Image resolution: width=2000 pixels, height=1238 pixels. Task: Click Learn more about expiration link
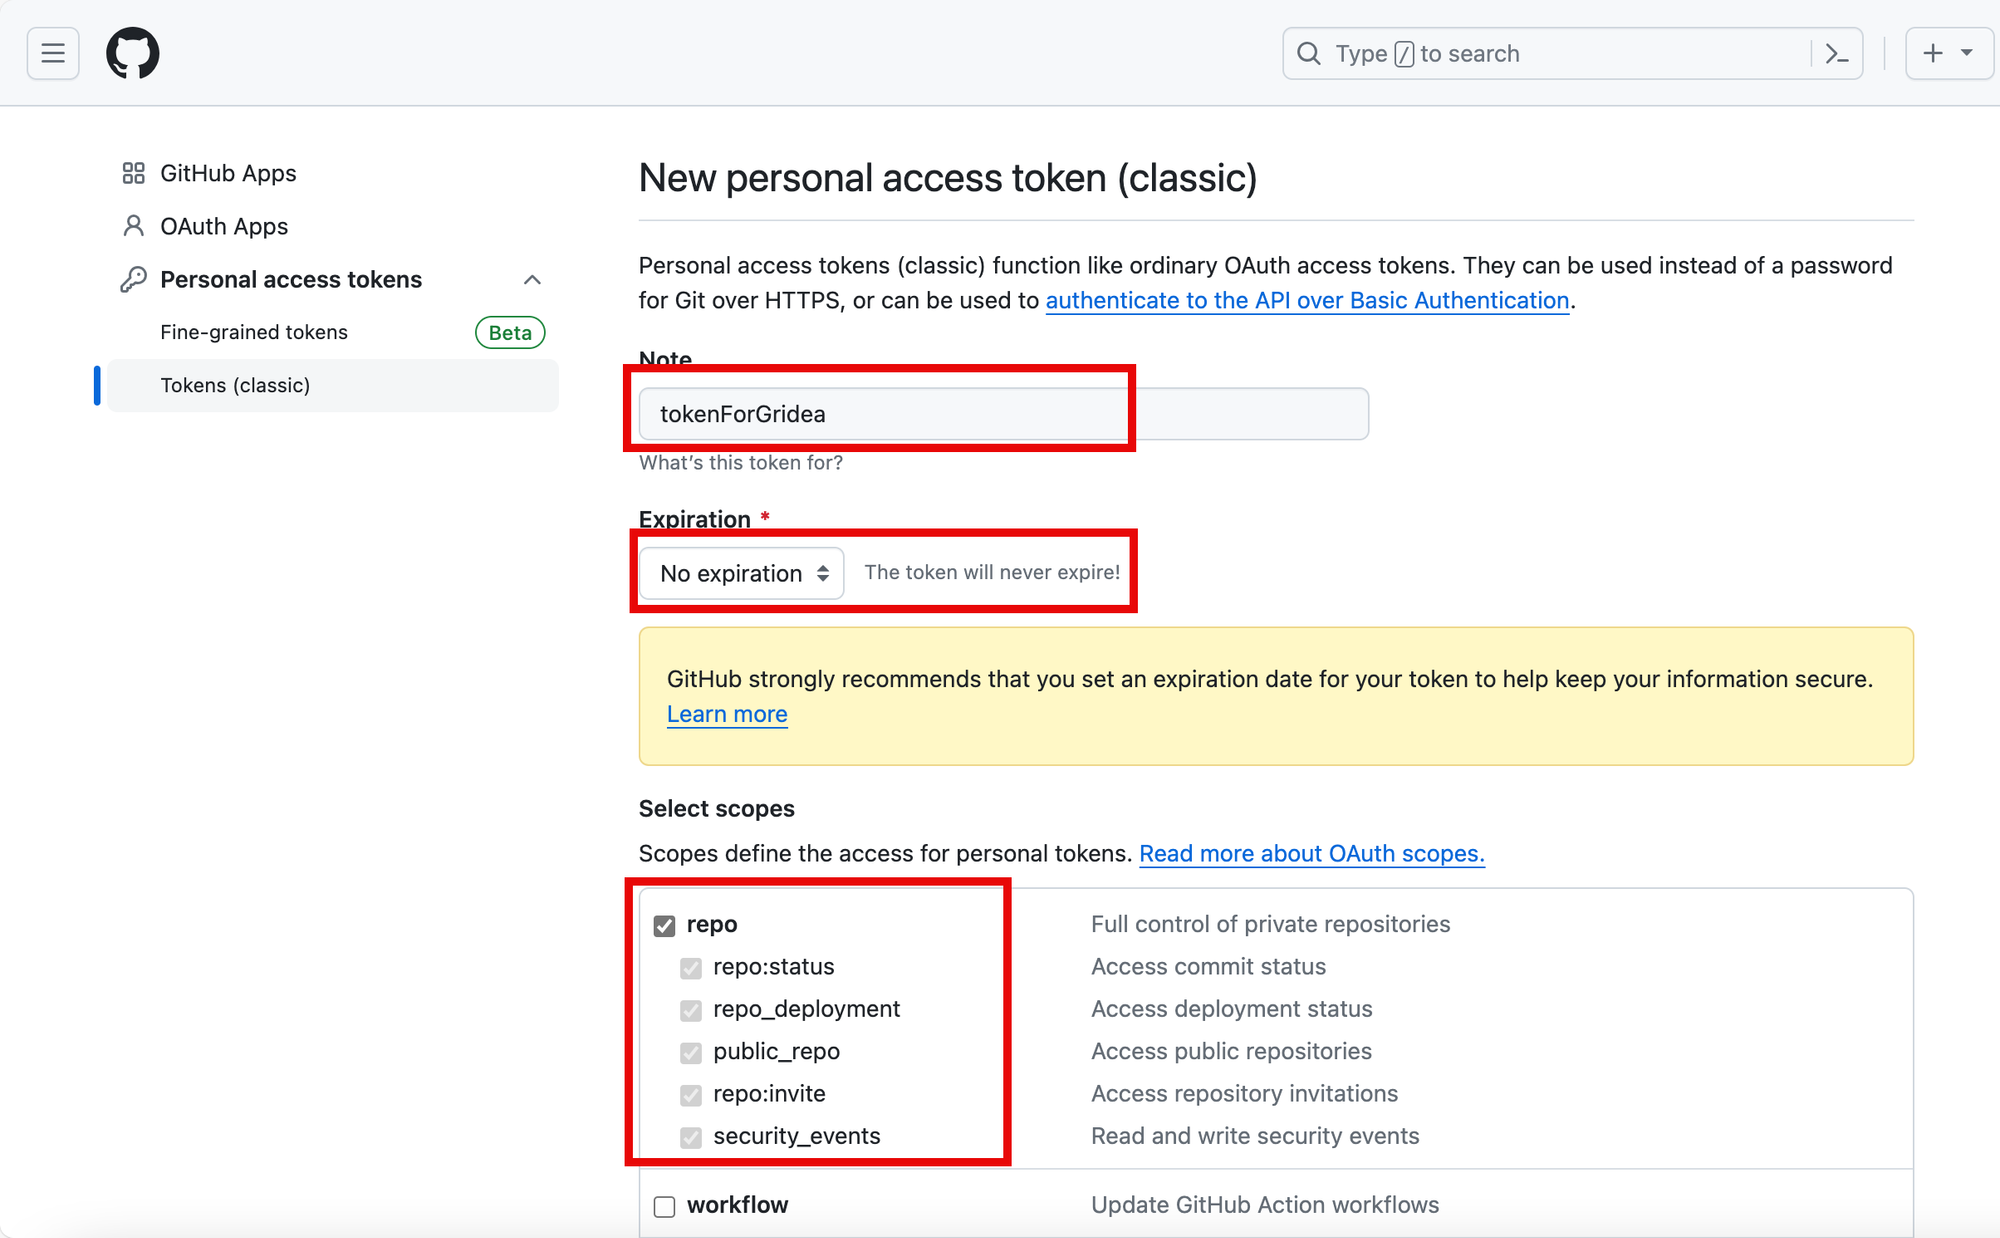(x=727, y=715)
